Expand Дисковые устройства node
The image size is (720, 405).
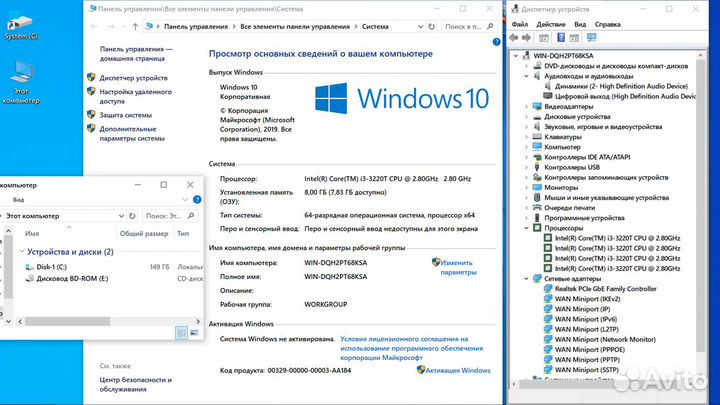pyautogui.click(x=527, y=116)
